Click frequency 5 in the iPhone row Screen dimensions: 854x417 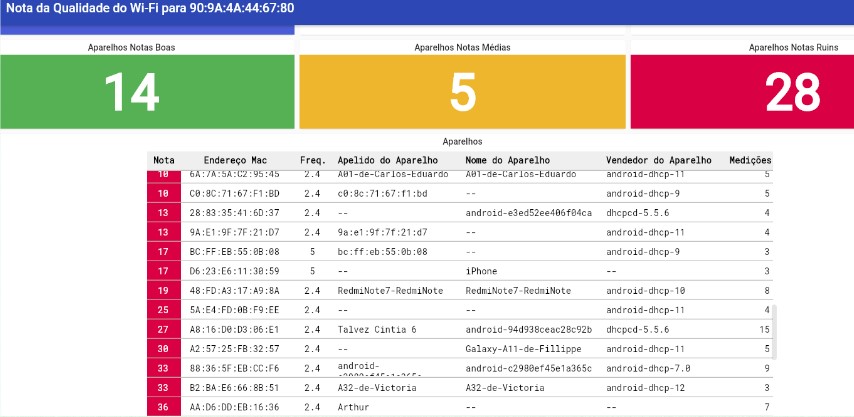tap(313, 271)
